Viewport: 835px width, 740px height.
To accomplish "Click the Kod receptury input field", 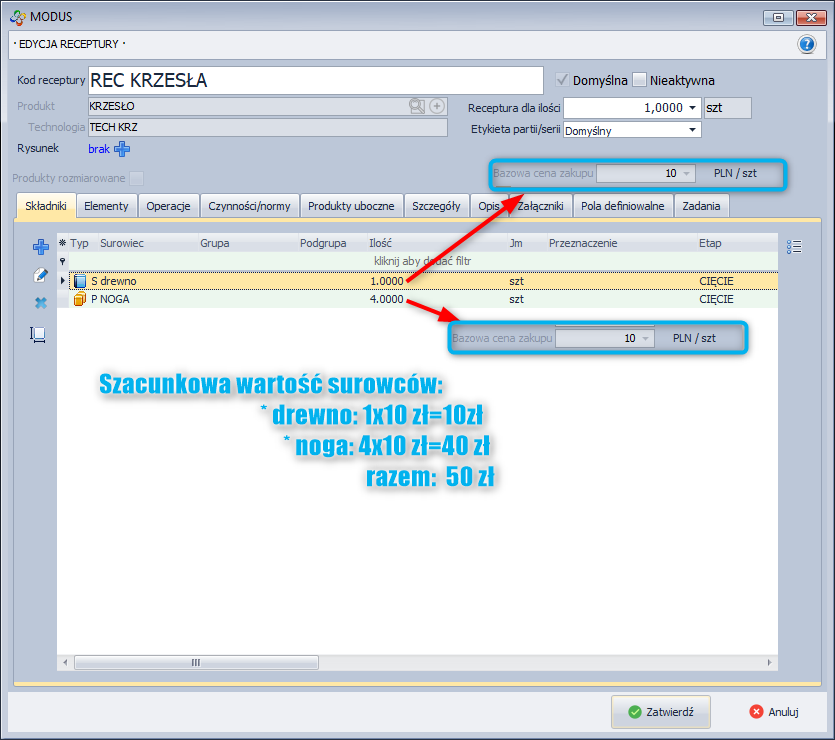I will pos(314,81).
